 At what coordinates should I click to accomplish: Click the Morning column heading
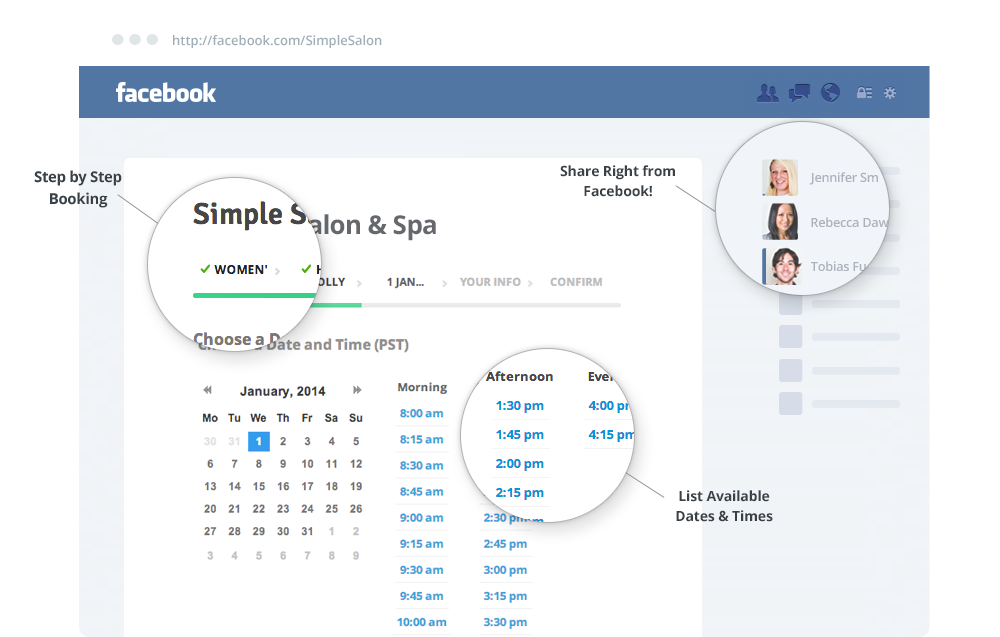[422, 387]
